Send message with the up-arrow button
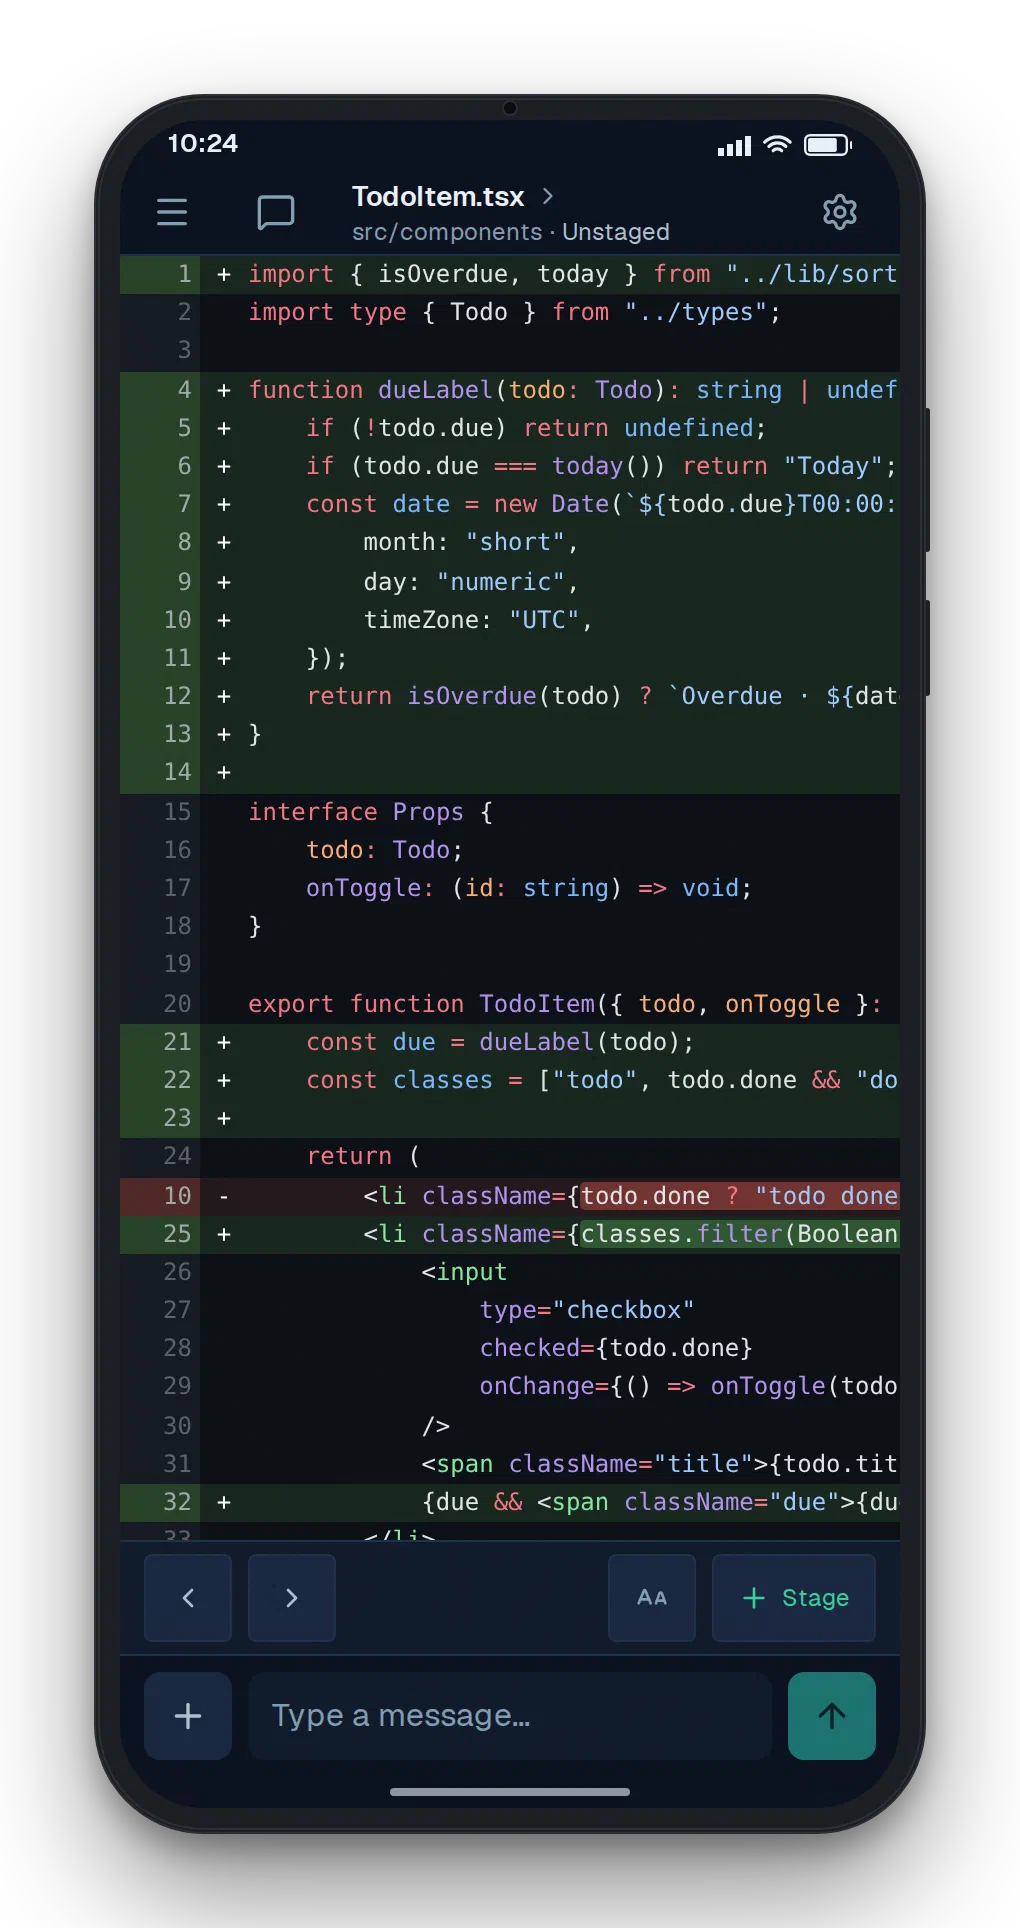The width and height of the screenshot is (1020, 1928). tap(832, 1716)
